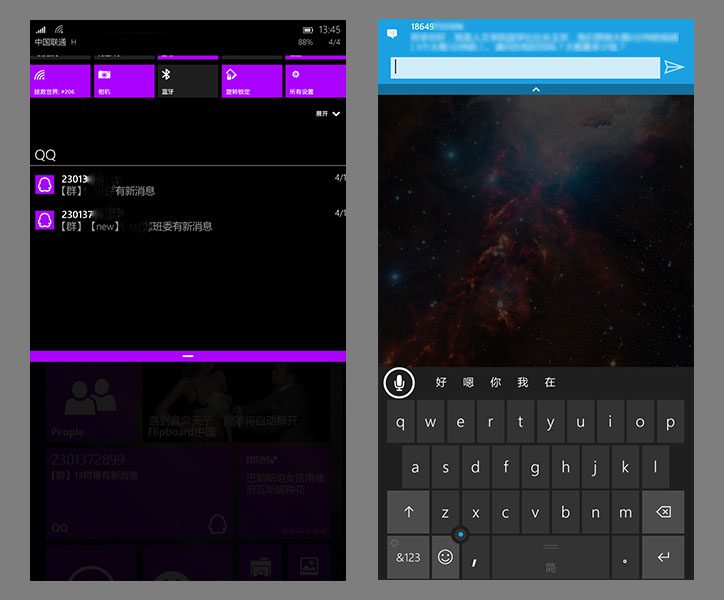Screen dimensions: 724x600
Task: Tap the o key
Action: click(x=640, y=422)
